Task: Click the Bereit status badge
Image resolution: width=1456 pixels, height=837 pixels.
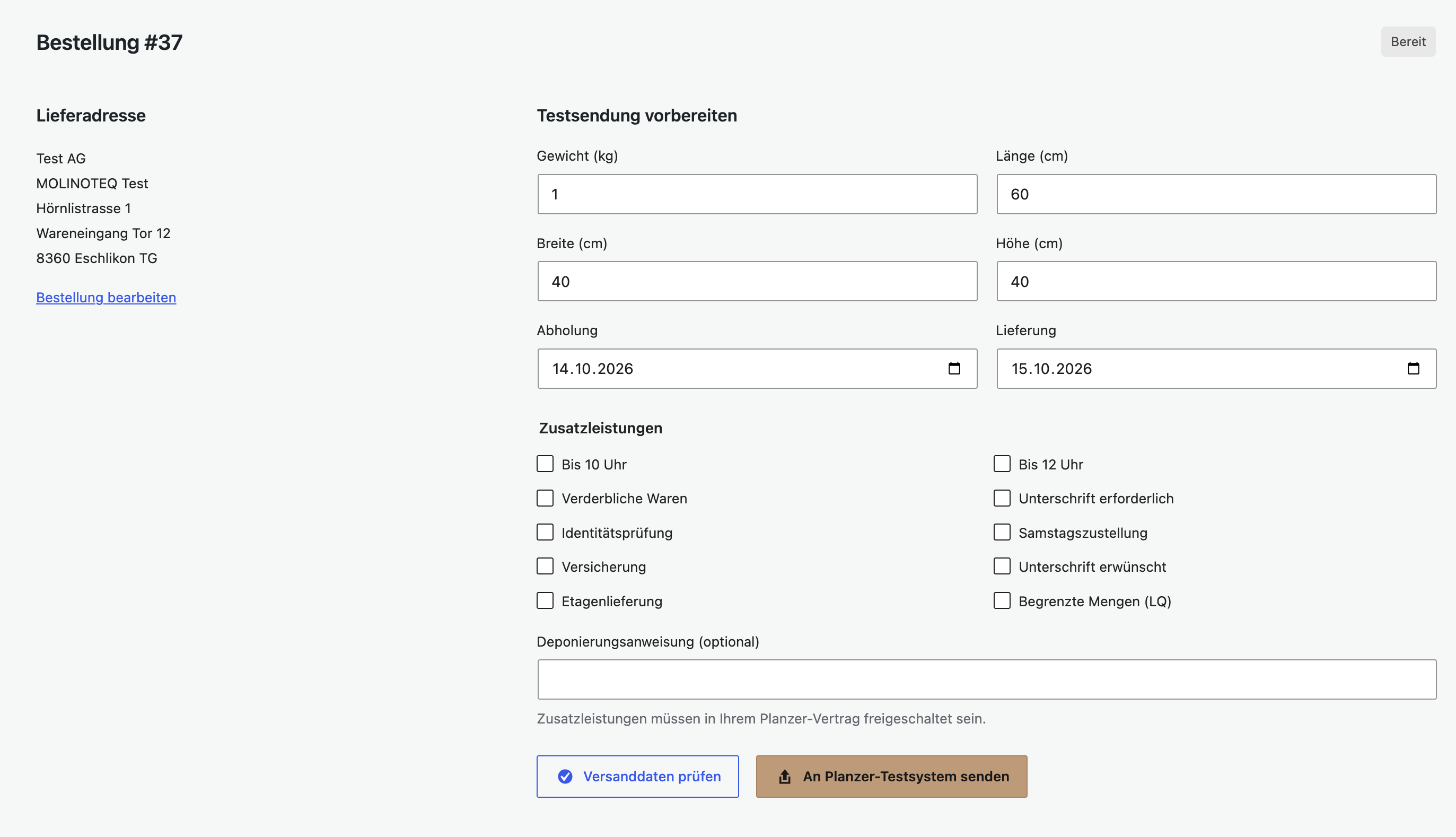Action: pos(1408,42)
